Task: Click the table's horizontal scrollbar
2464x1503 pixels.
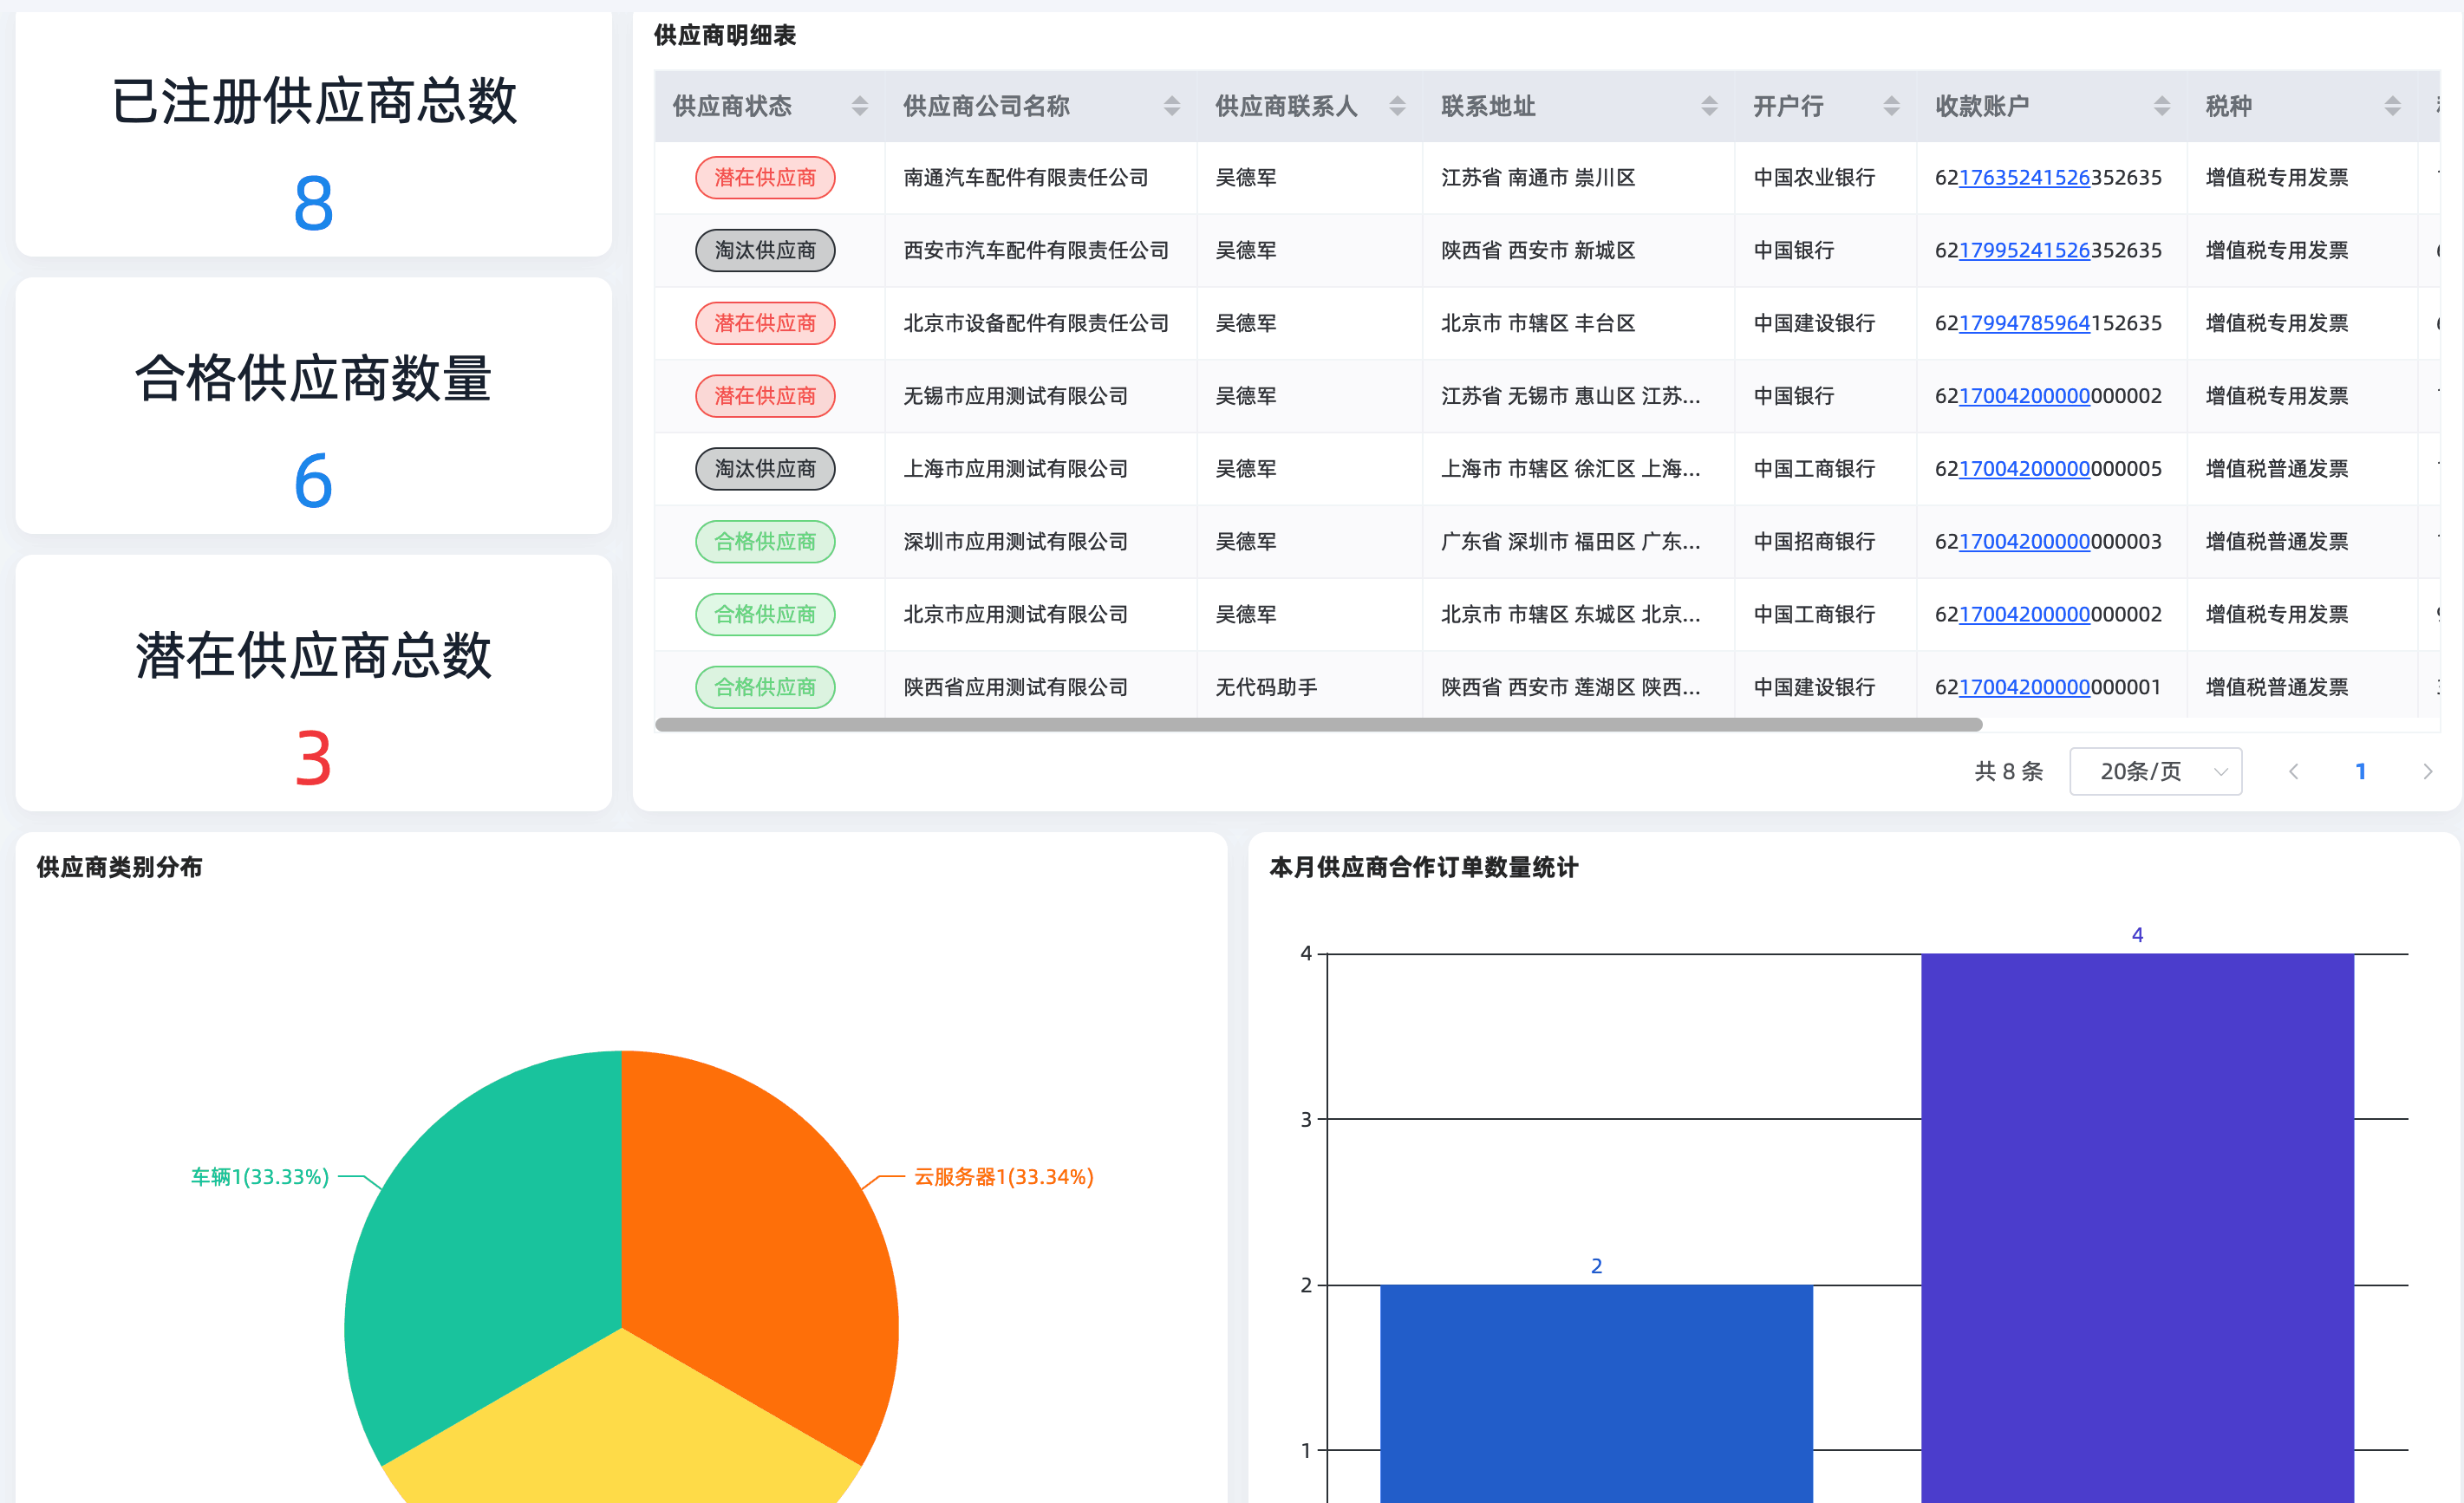Action: (x=1317, y=724)
